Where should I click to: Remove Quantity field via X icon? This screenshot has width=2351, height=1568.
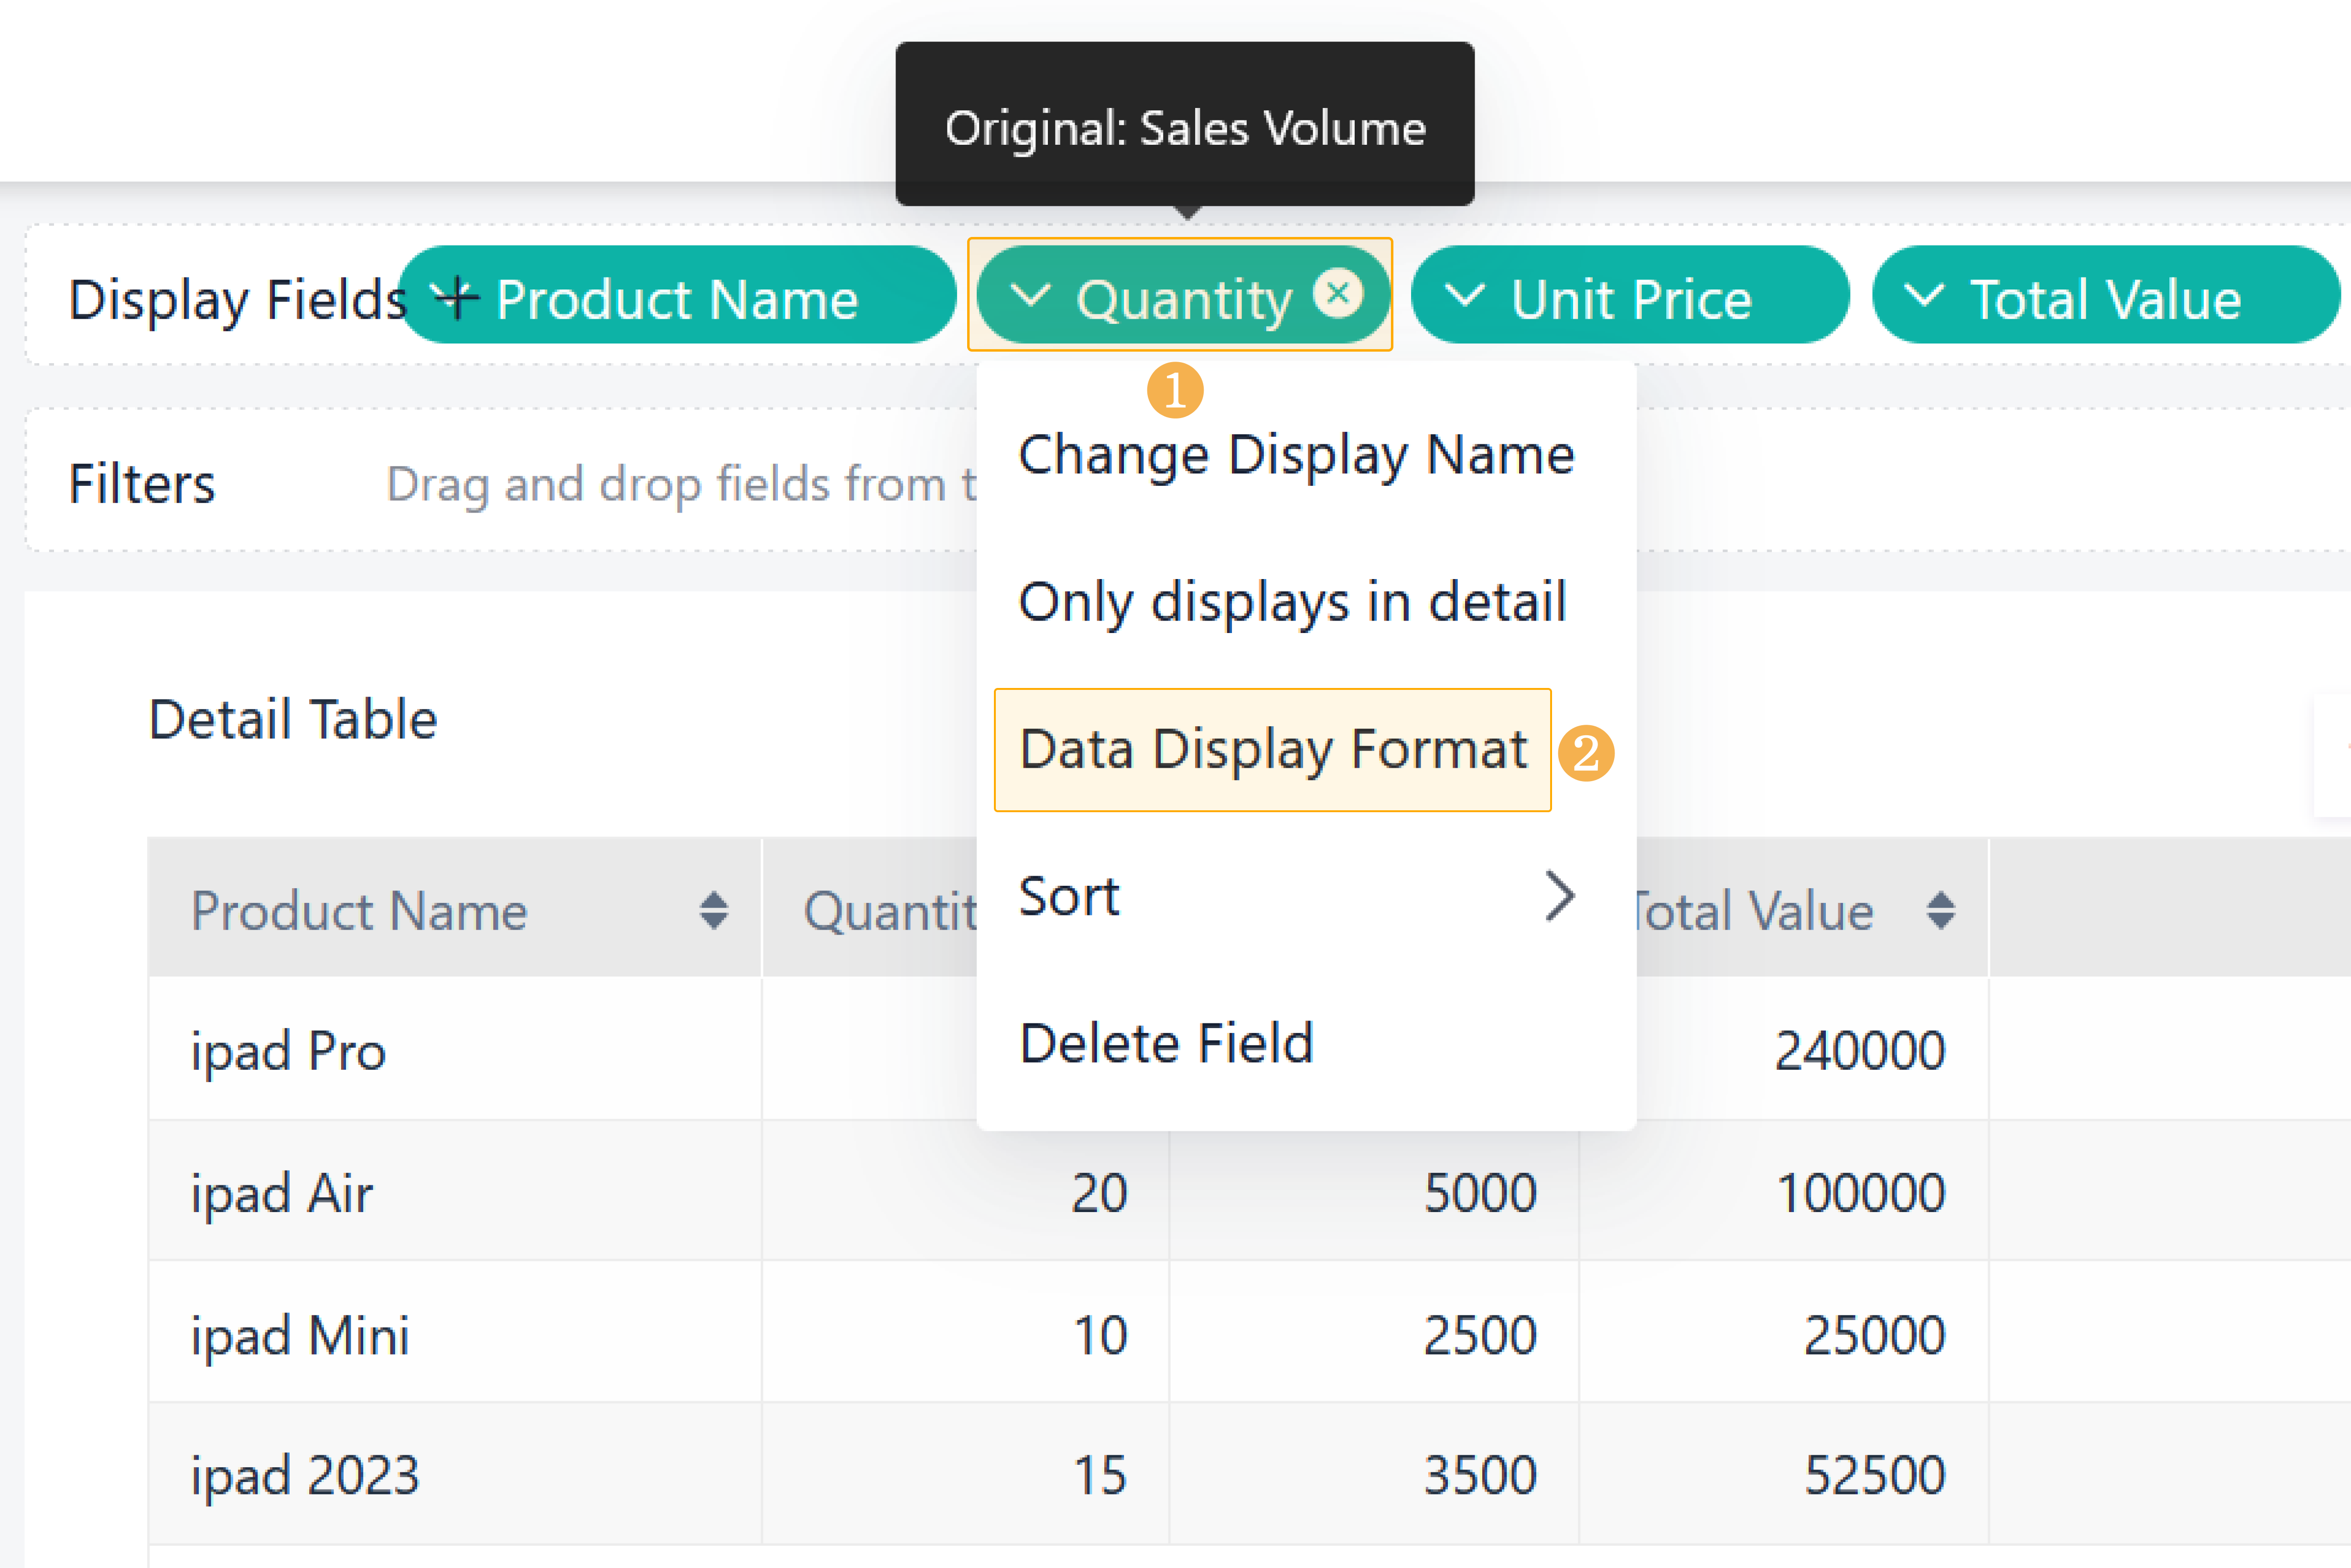1338,293
